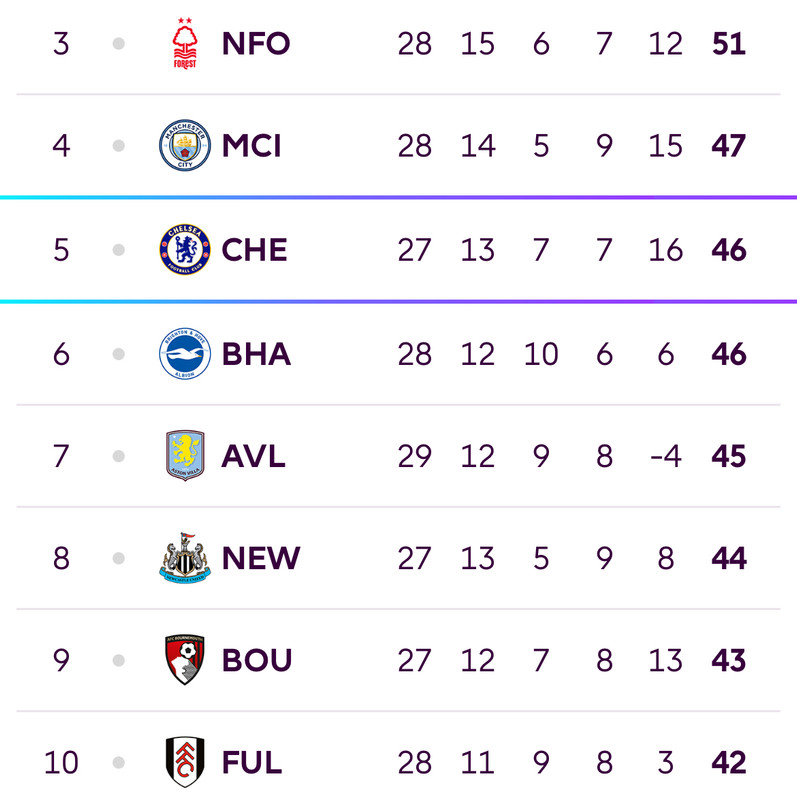Image resolution: width=797 pixels, height=800 pixels.
Task: Click the rank number 8 for Newcastle
Action: tap(61, 558)
